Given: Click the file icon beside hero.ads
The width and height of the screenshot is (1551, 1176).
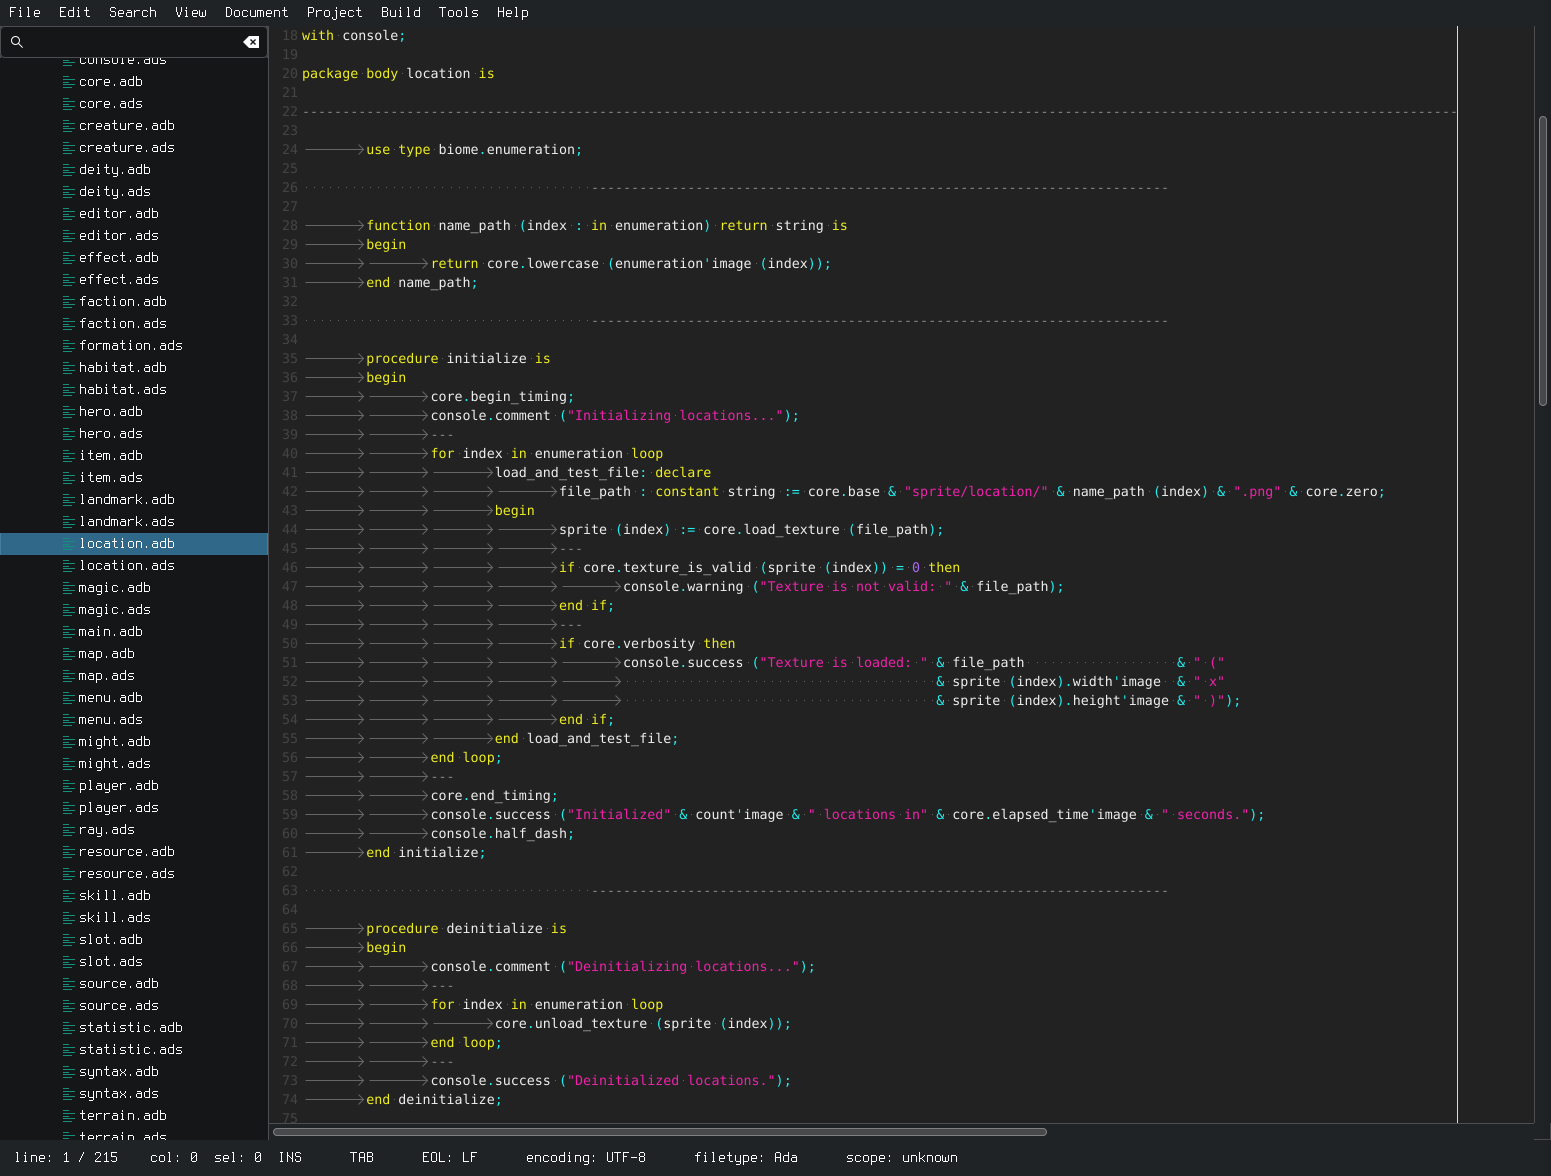Looking at the screenshot, I should coord(69,434).
